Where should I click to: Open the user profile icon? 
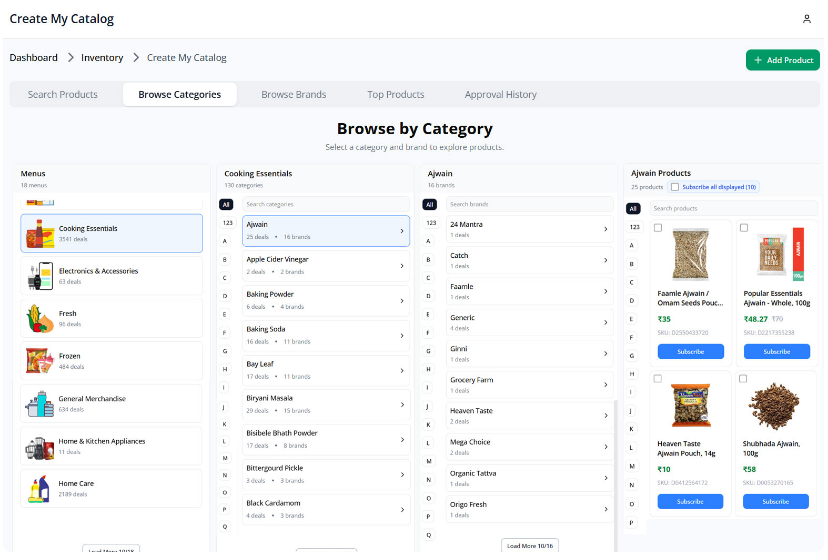tap(807, 19)
